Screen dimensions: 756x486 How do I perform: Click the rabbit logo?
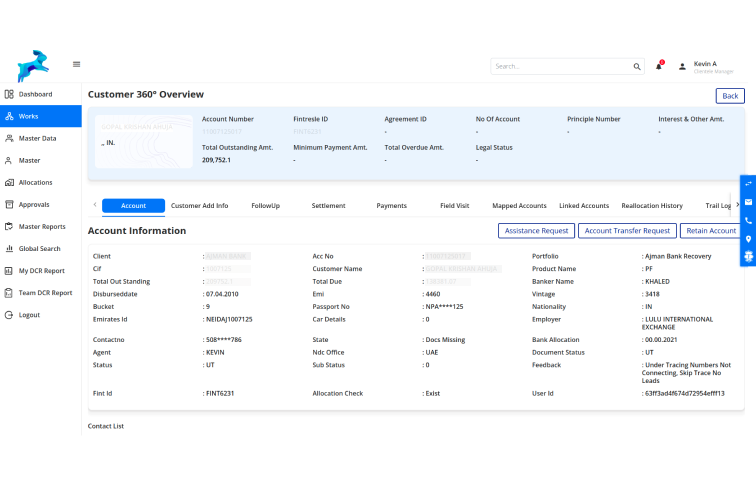coord(32,65)
